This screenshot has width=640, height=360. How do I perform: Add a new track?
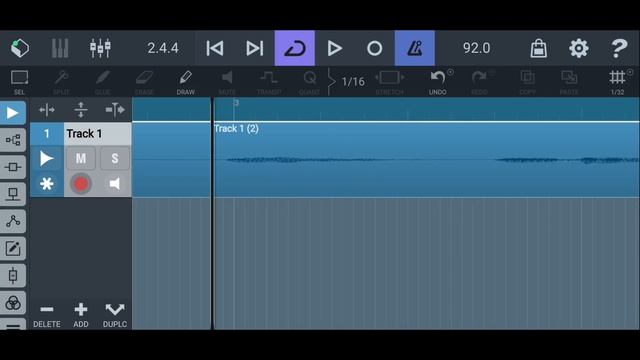click(x=81, y=315)
